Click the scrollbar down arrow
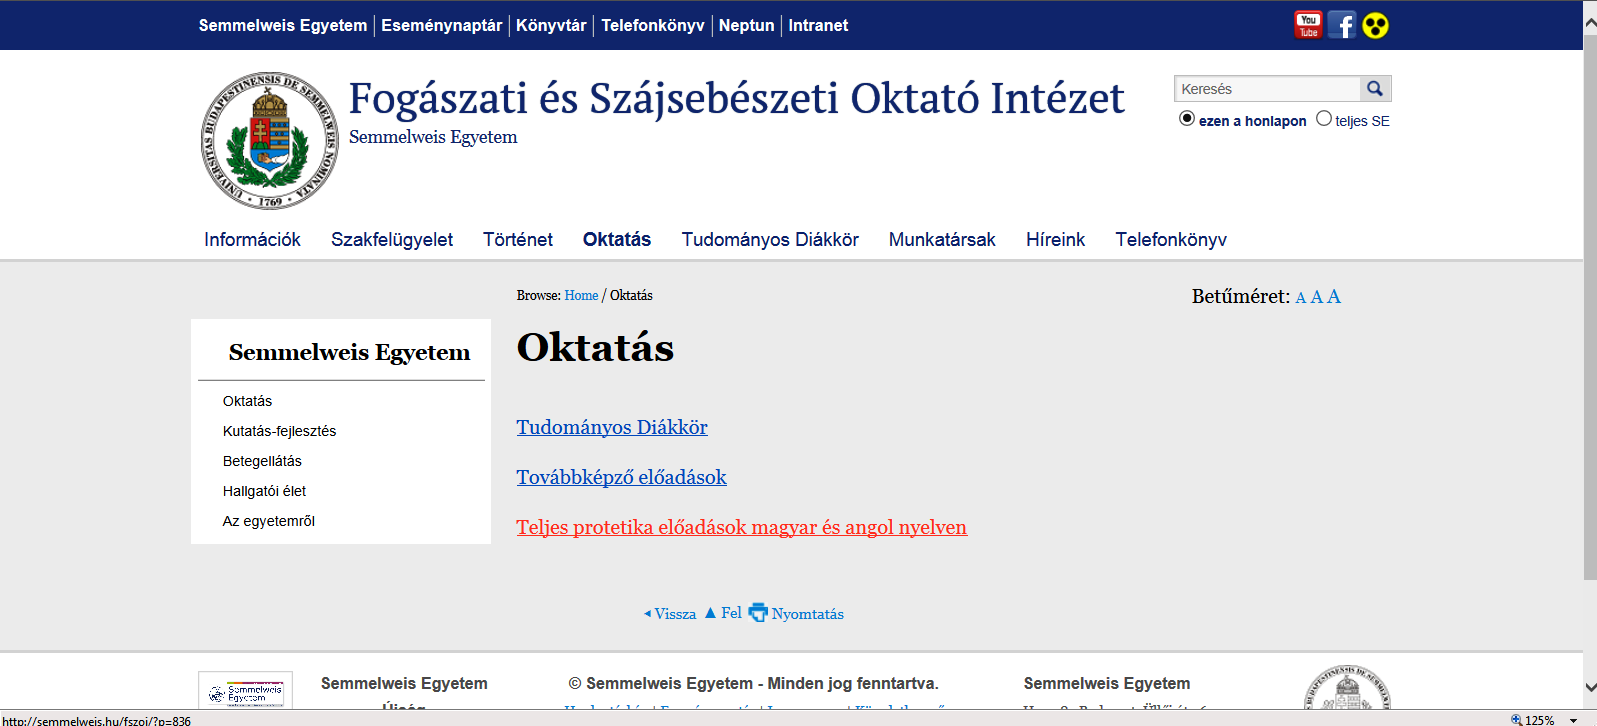1597x726 pixels. (x=1590, y=688)
